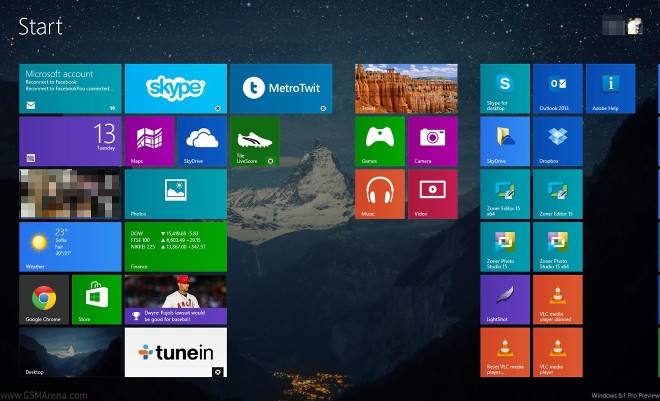Open the Microsoft account mail tile
Viewport: 660px width, 401px height.
pos(70,89)
